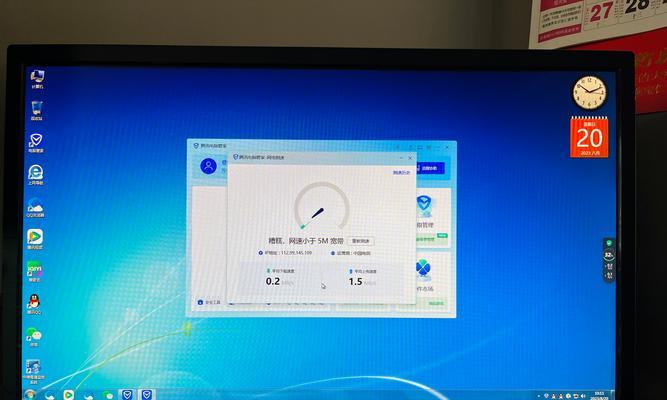Open WeChat from the taskbar
This screenshot has height=400, width=667.
pos(108,396)
